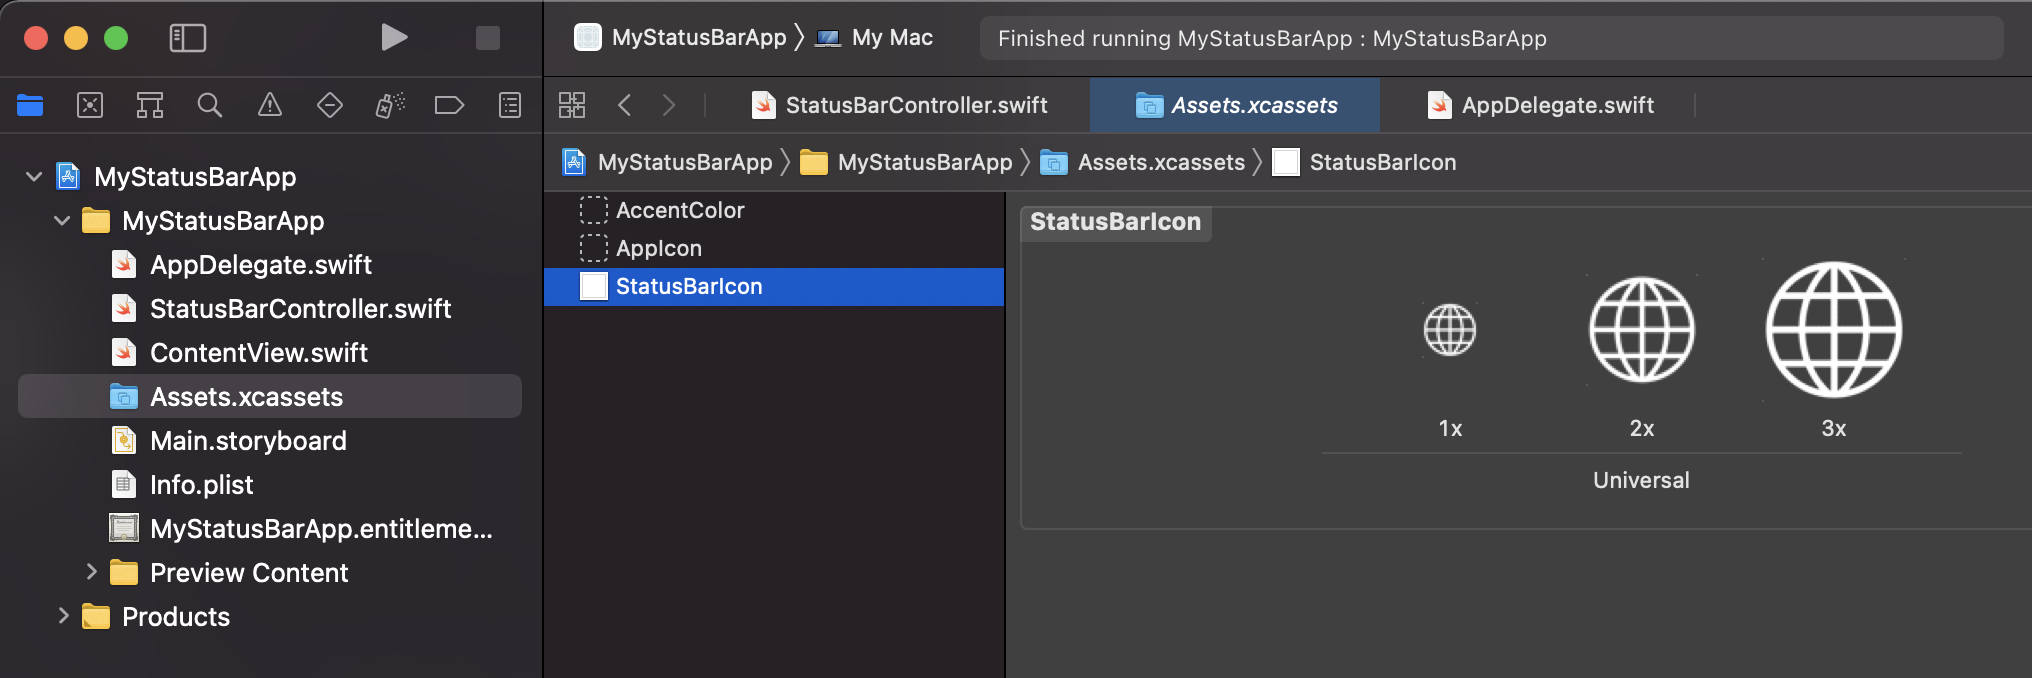Open the Find navigator magnifier icon
The height and width of the screenshot is (678, 2032).
[210, 105]
